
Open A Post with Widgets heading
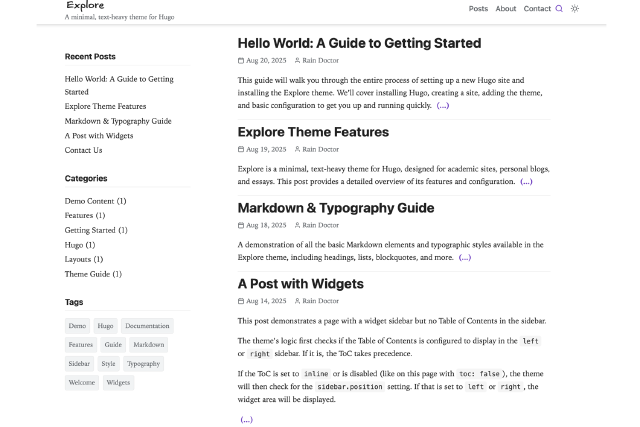[x=300, y=284]
